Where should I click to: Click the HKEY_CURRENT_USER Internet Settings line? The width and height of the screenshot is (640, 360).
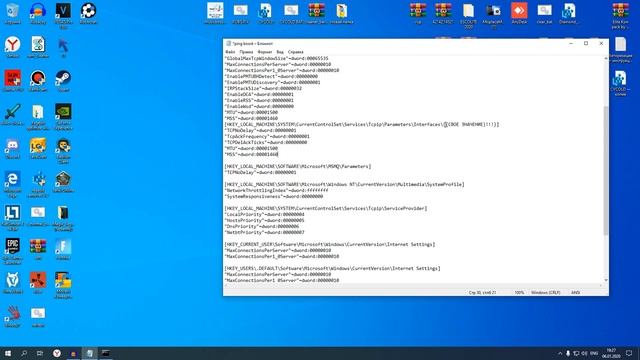(329, 244)
